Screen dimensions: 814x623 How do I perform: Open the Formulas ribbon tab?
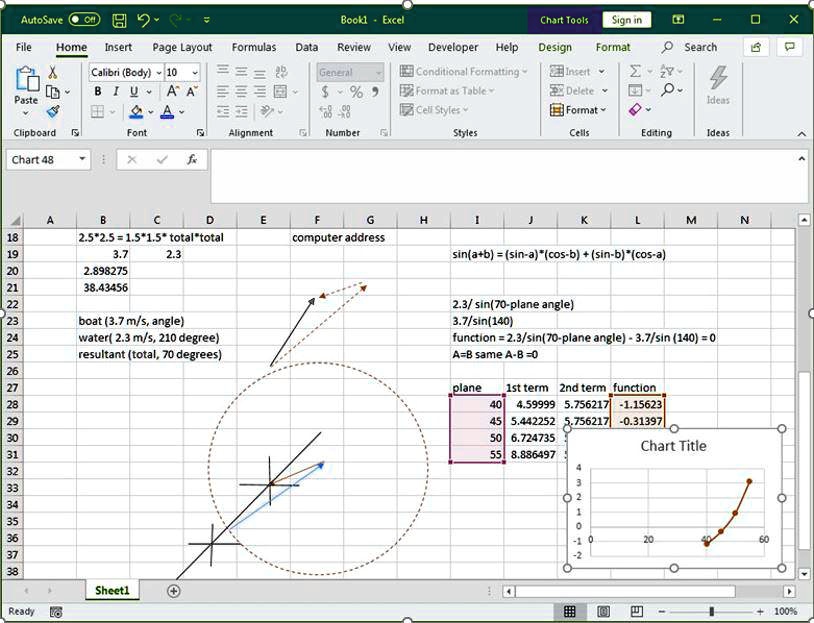pyautogui.click(x=253, y=47)
